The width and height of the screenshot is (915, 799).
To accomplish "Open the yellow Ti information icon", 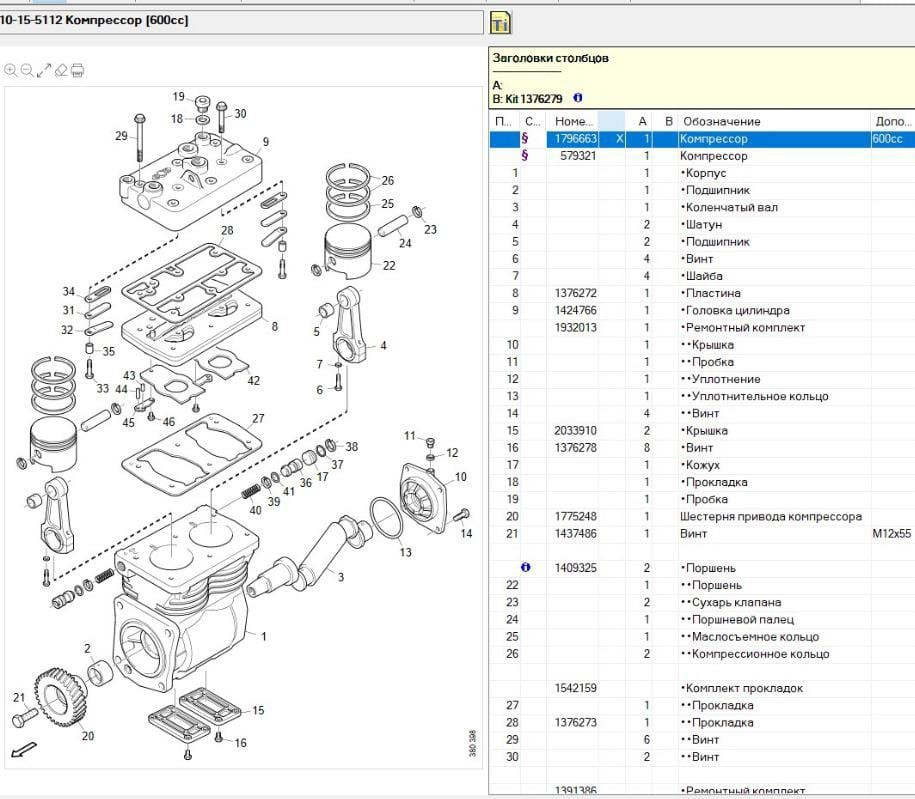I will (500, 22).
